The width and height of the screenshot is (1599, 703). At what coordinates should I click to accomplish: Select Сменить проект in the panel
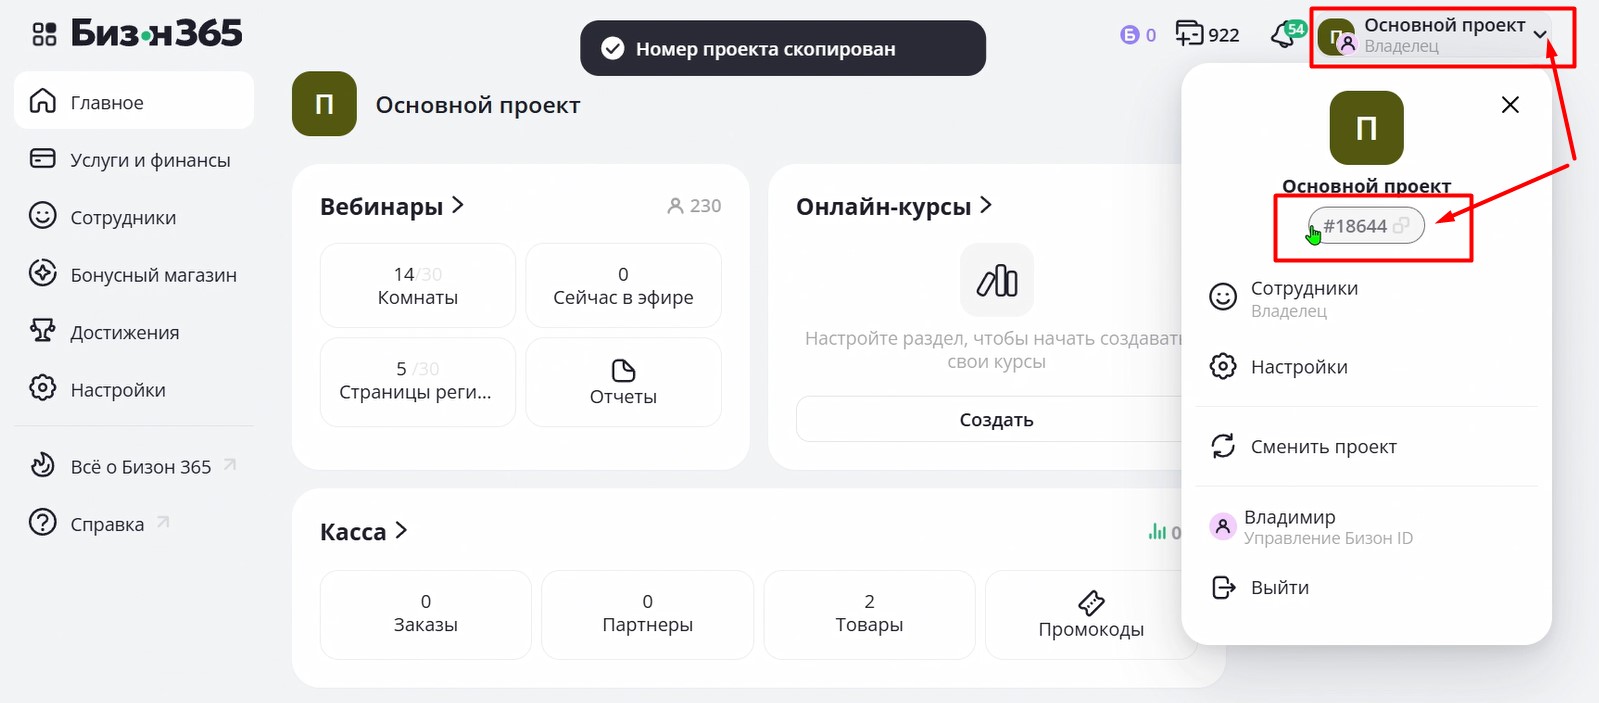pyautogui.click(x=1323, y=447)
